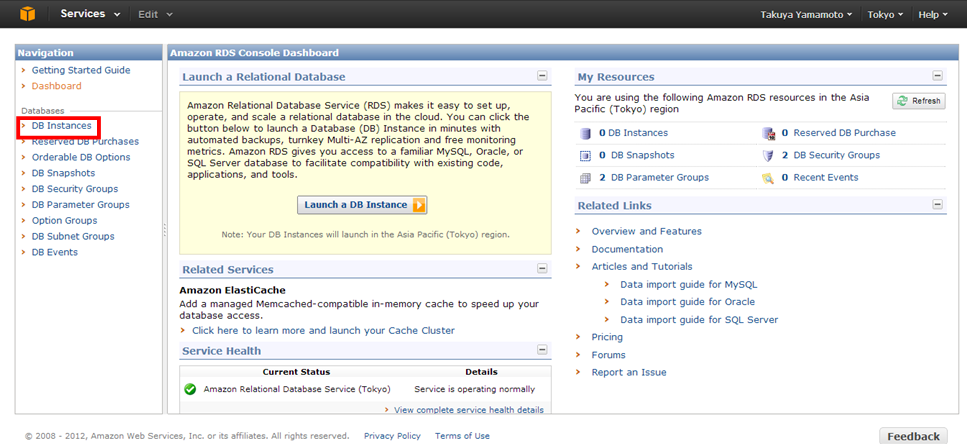
Task: Open Overview and Features link
Action: (646, 232)
